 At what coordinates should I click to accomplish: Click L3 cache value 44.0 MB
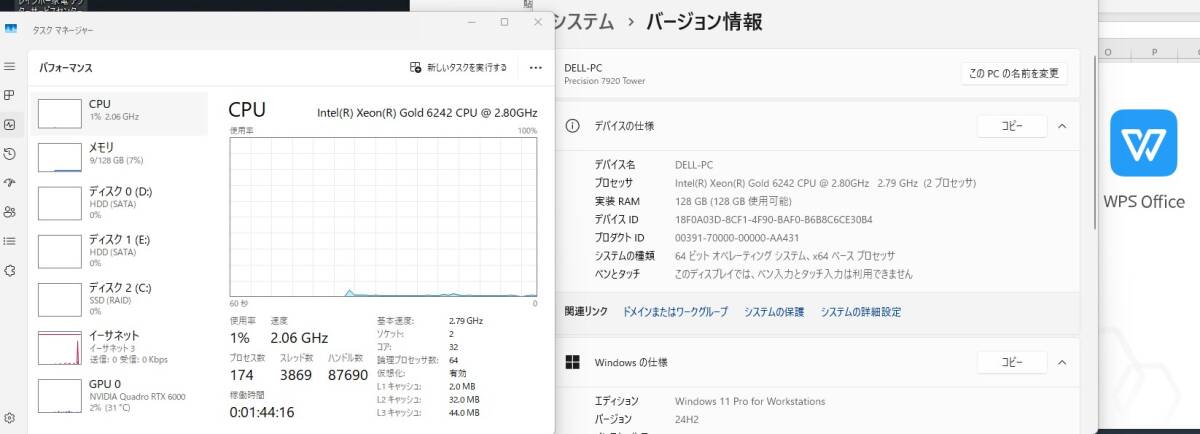465,412
